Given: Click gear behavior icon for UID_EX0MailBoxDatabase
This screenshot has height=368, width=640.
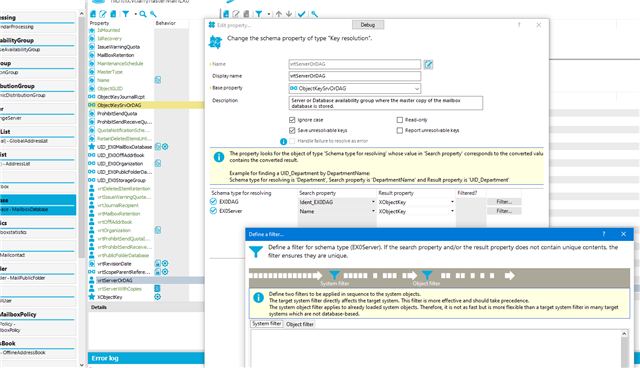Looking at the screenshot, I should pos(165,146).
